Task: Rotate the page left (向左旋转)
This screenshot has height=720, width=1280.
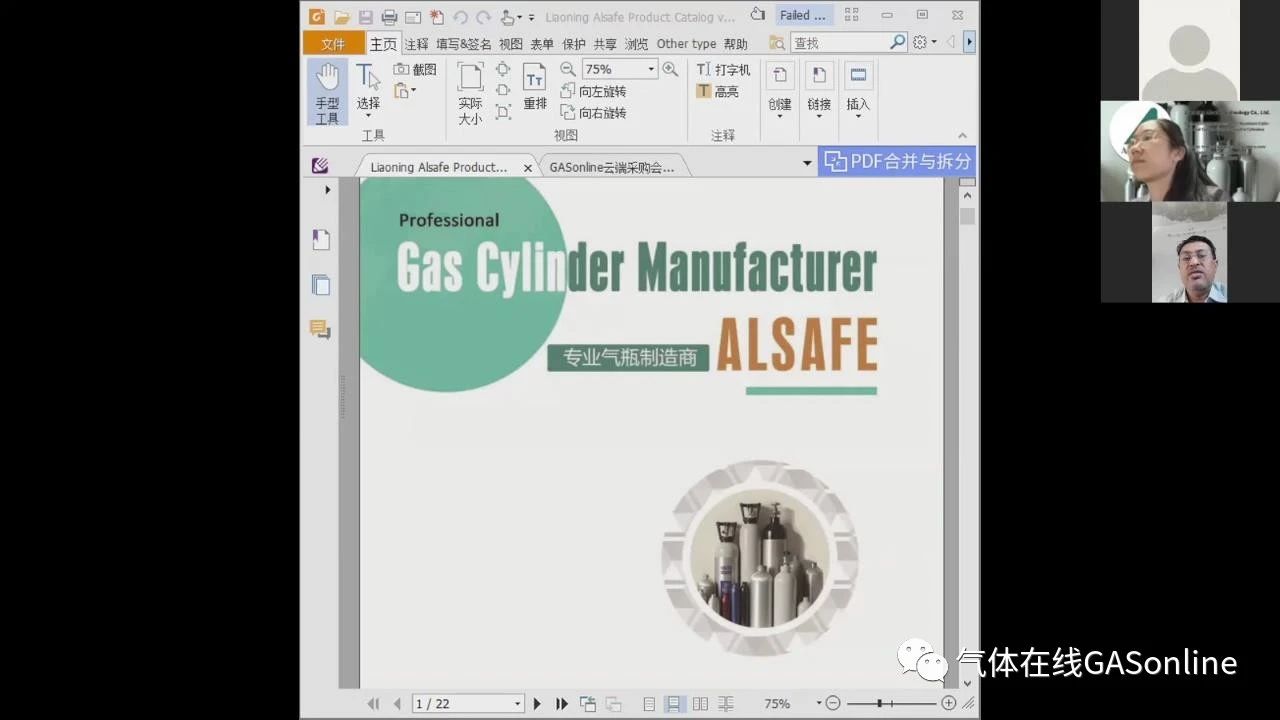Action: (x=594, y=91)
